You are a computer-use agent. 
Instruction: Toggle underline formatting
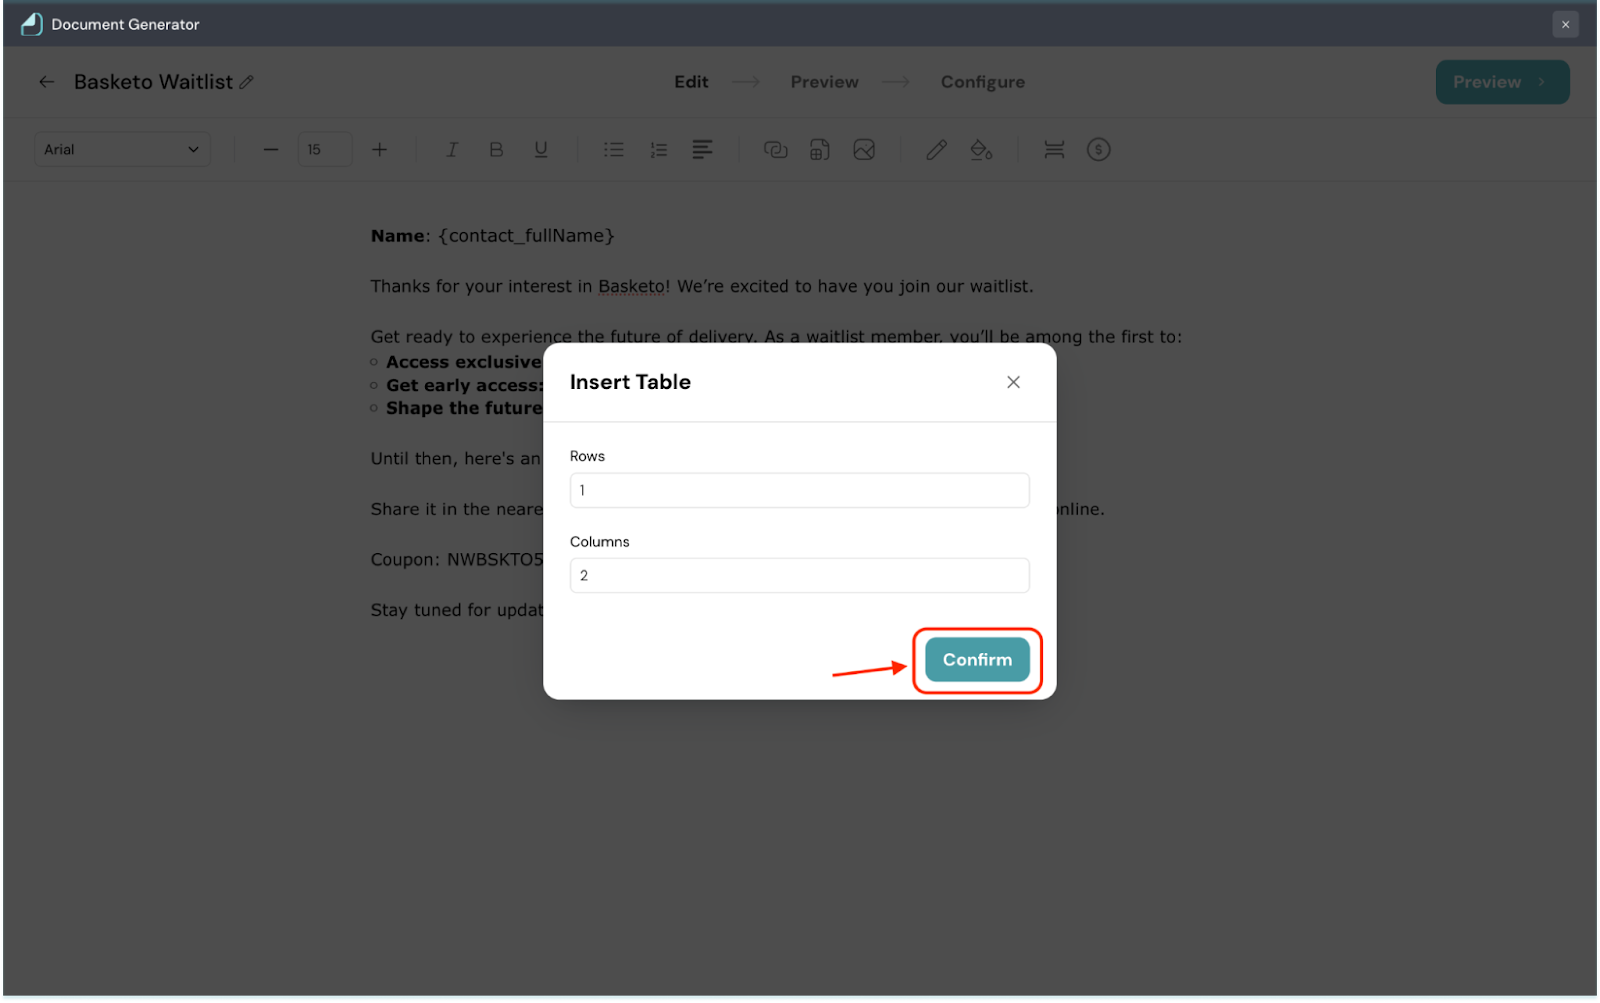click(x=541, y=150)
